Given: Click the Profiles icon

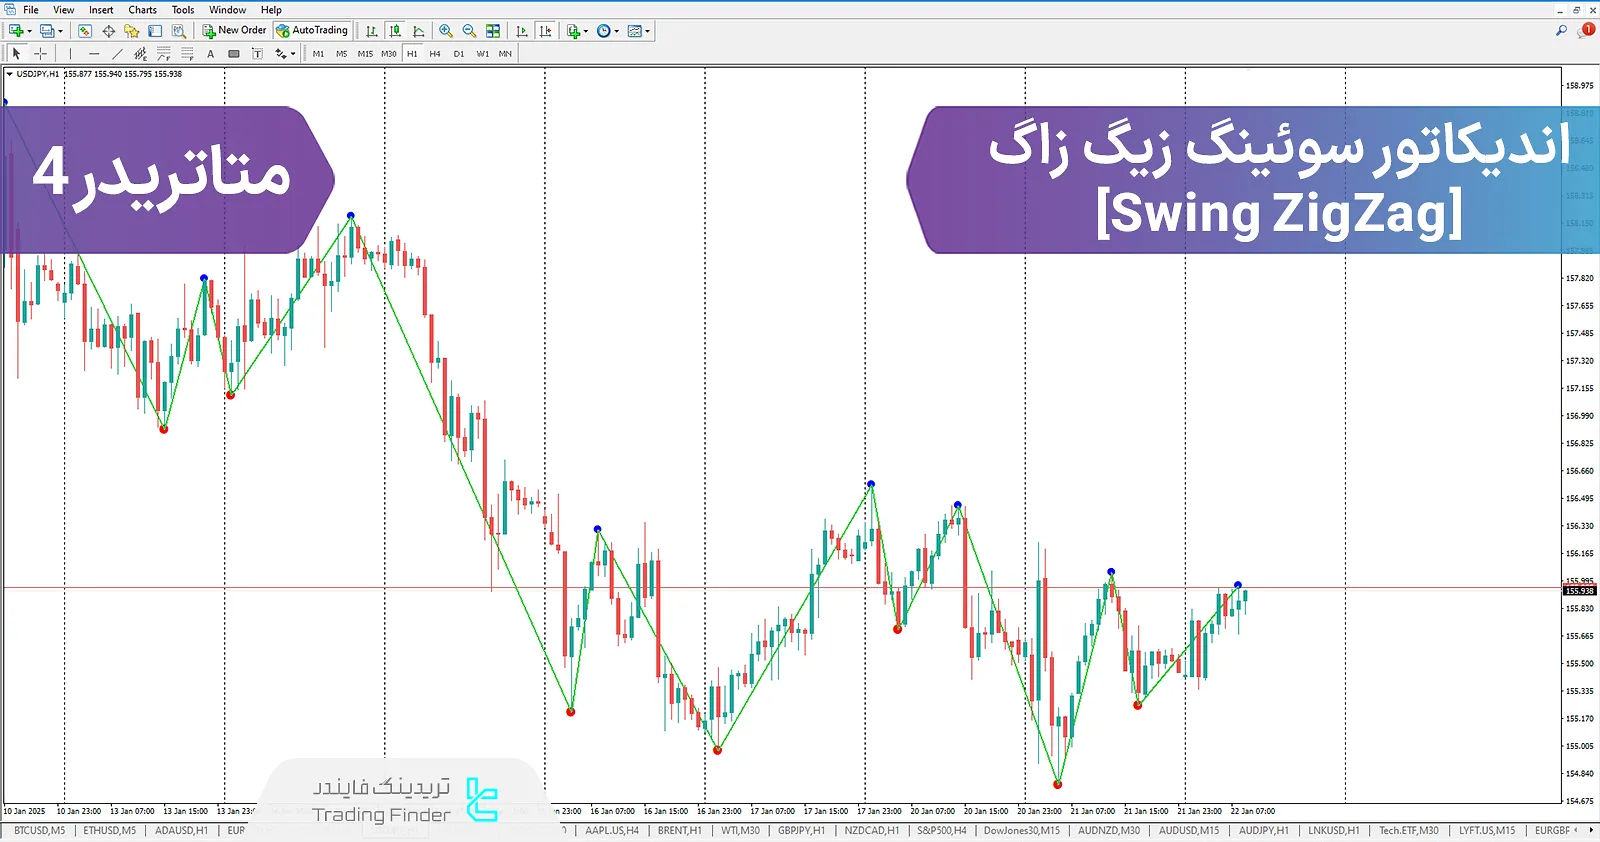Looking at the screenshot, I should point(46,31).
